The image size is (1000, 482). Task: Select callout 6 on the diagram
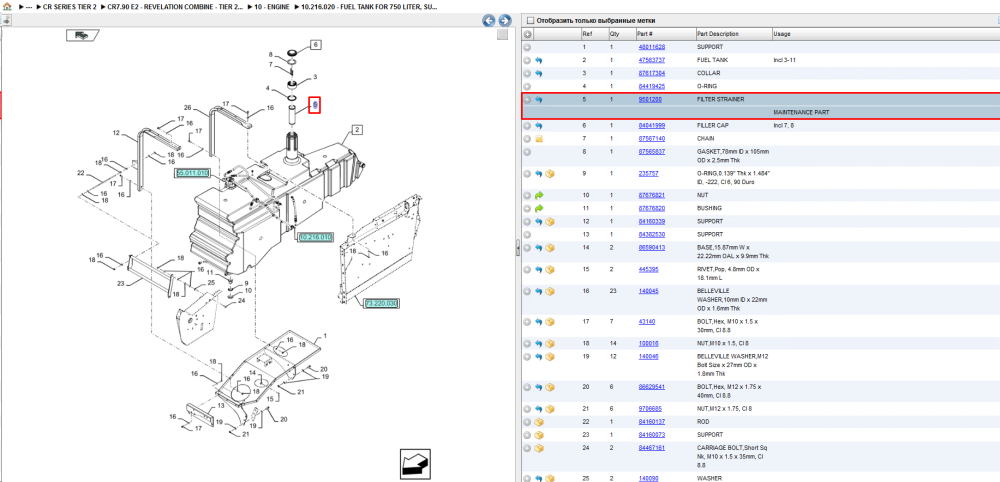(316, 45)
